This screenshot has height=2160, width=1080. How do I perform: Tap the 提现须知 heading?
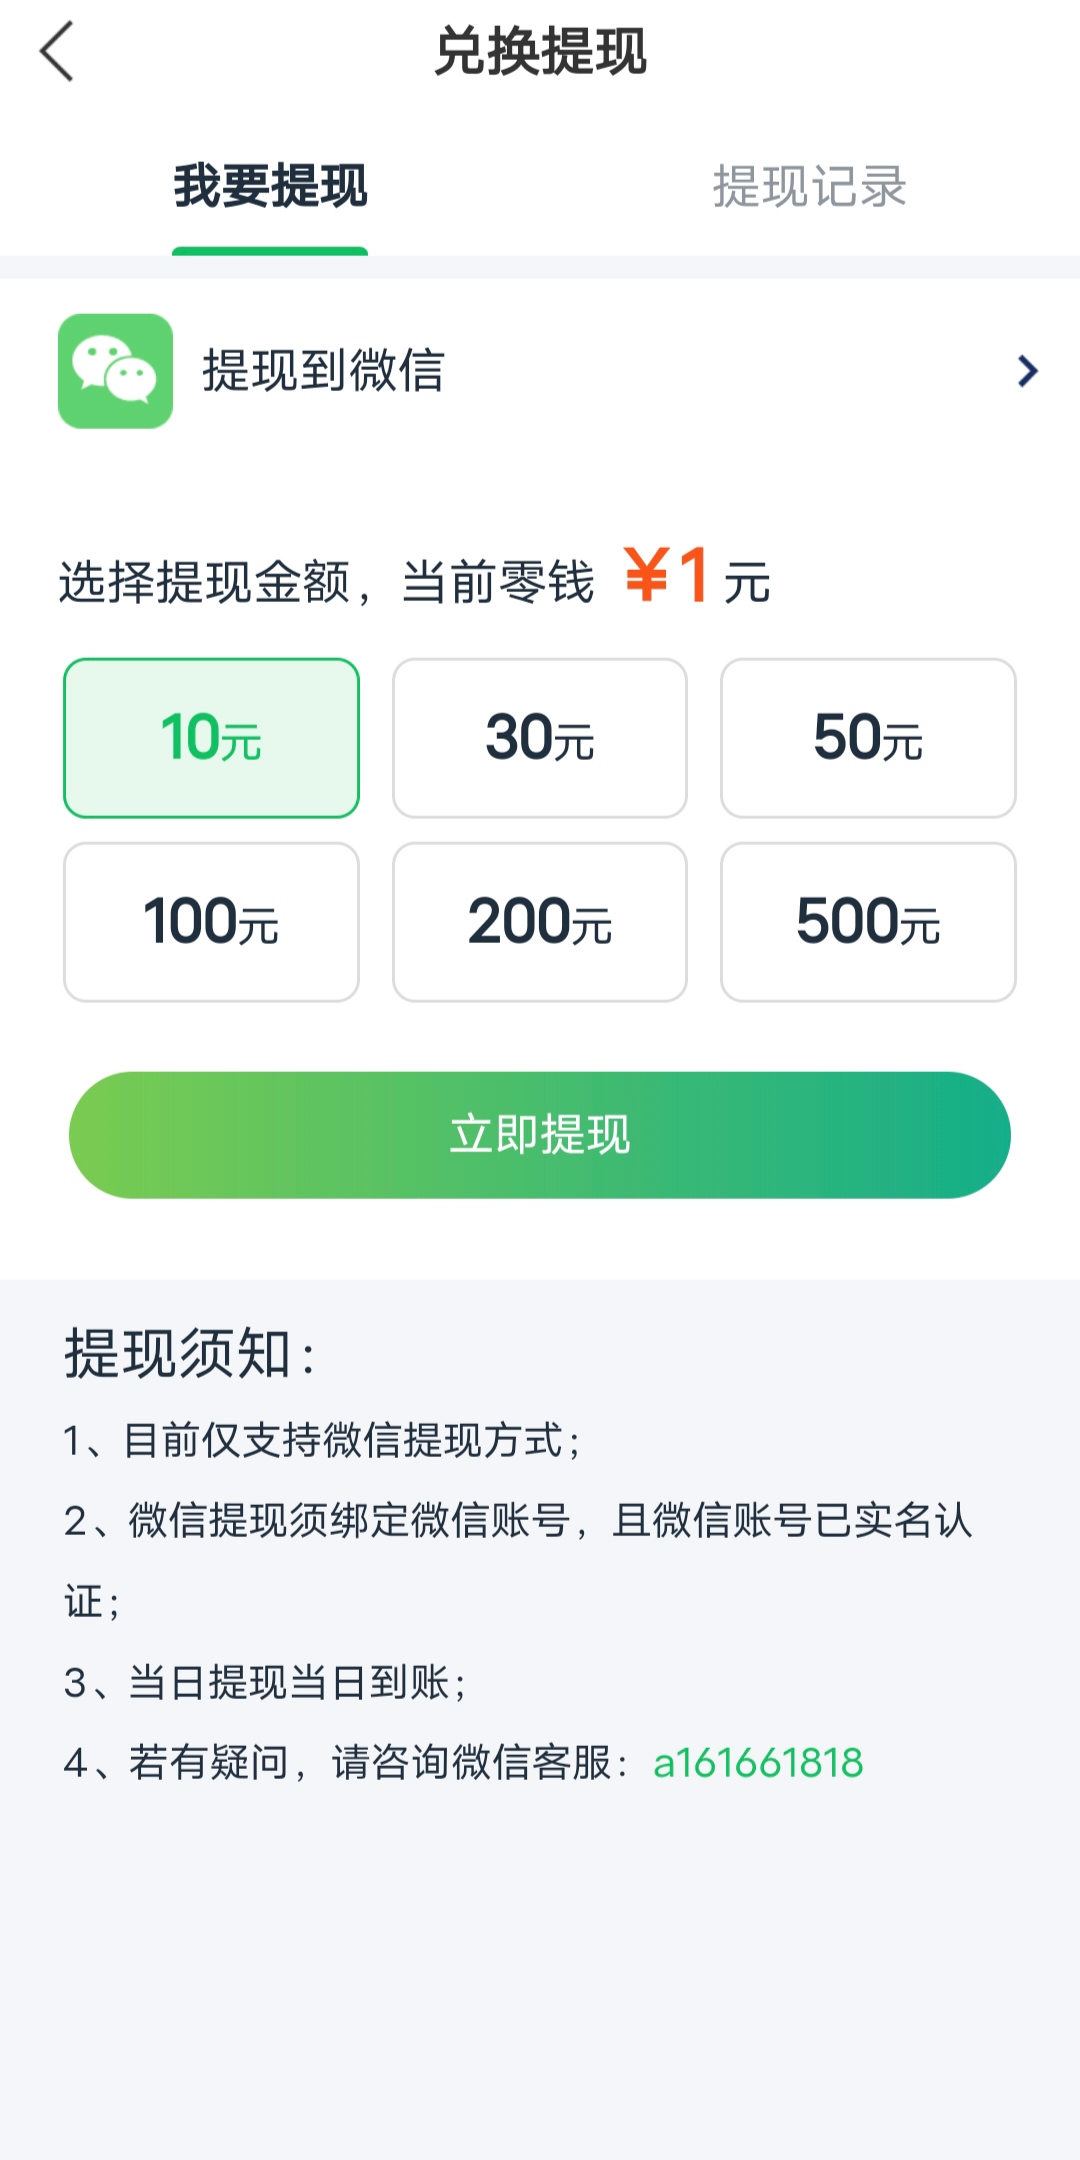[x=190, y=1354]
